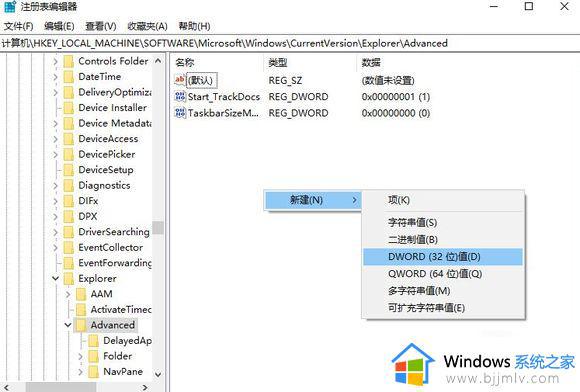Viewport: 580px width, 392px height.
Task: Click the tree pane scroll down arrow
Action: pyautogui.click(x=158, y=374)
